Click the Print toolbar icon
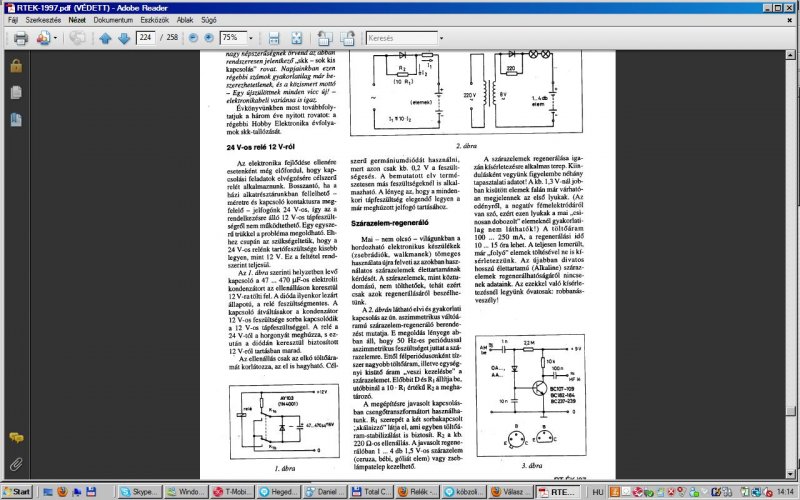 pos(21,38)
